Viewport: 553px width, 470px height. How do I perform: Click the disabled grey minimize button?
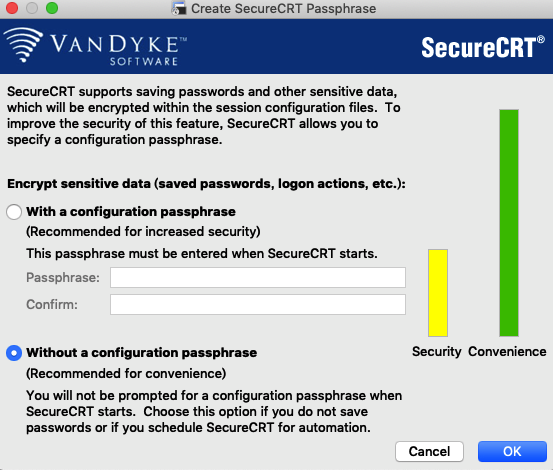32,8
